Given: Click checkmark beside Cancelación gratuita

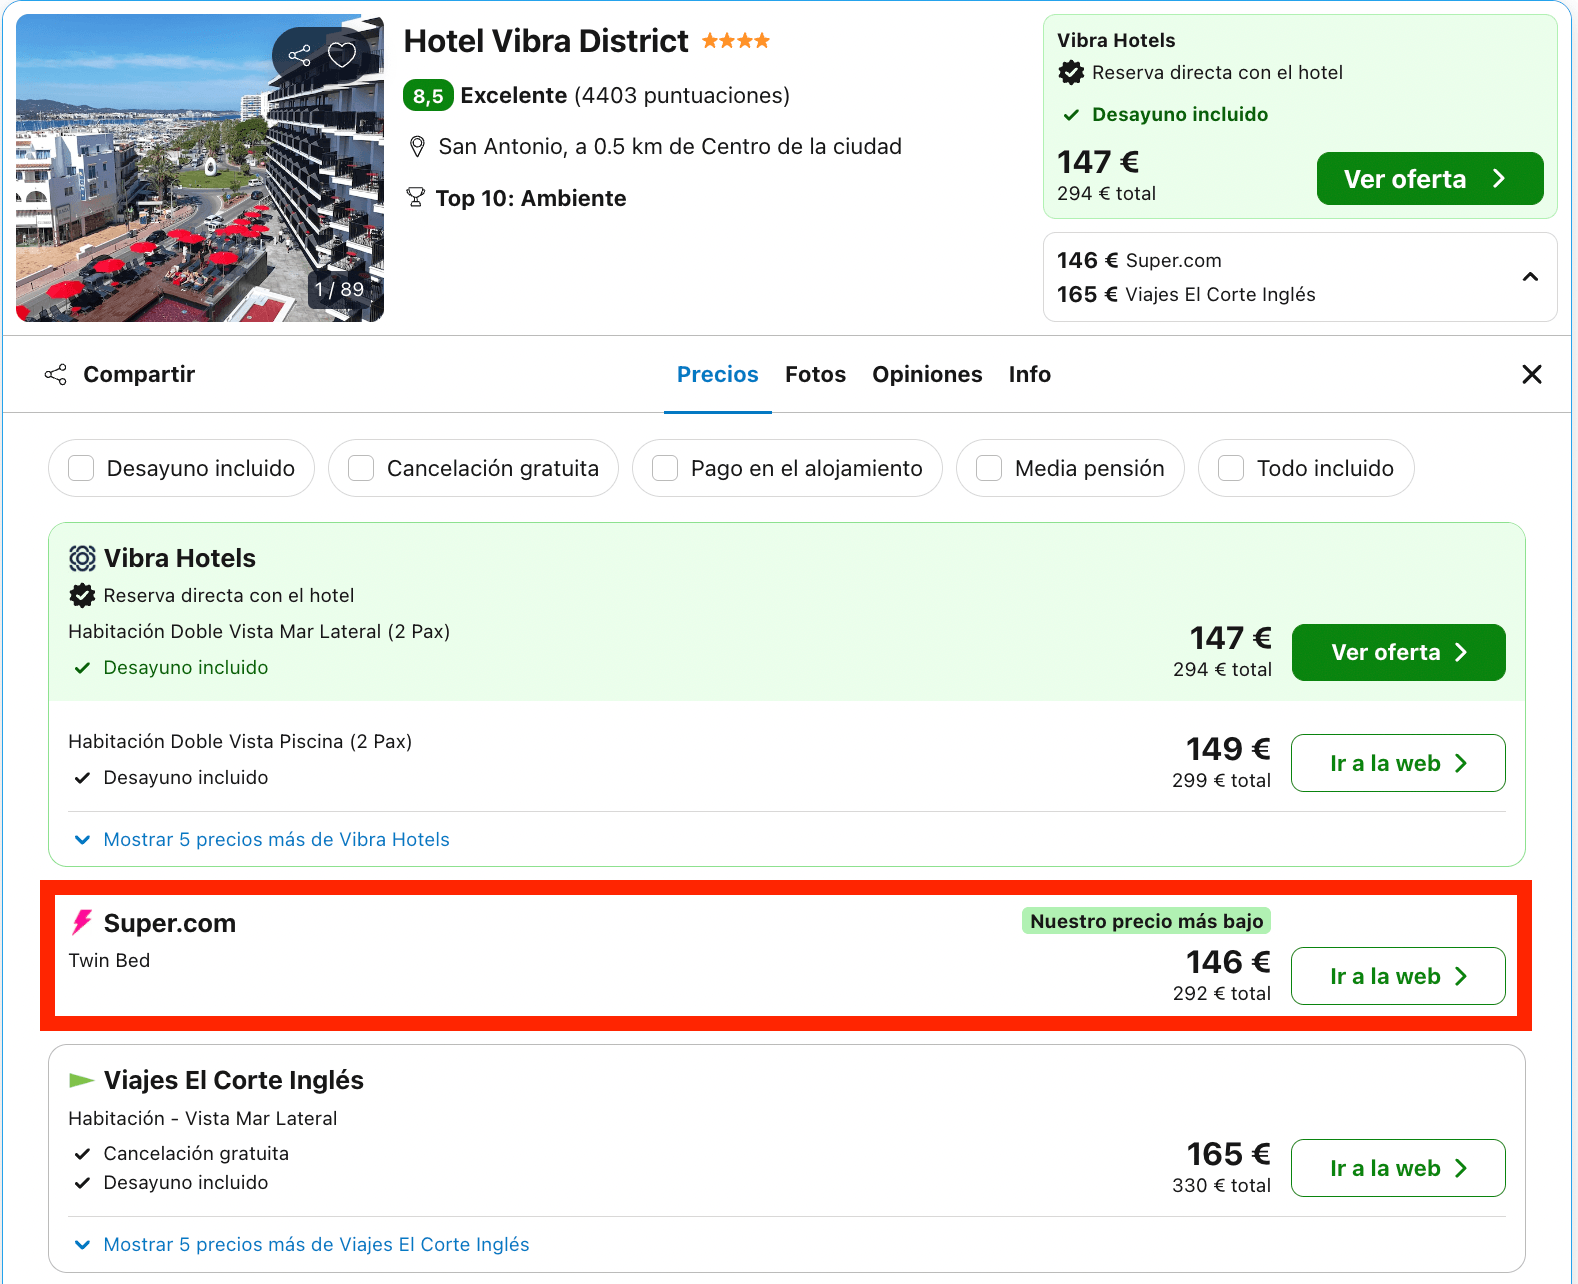Looking at the screenshot, I should 82,1154.
